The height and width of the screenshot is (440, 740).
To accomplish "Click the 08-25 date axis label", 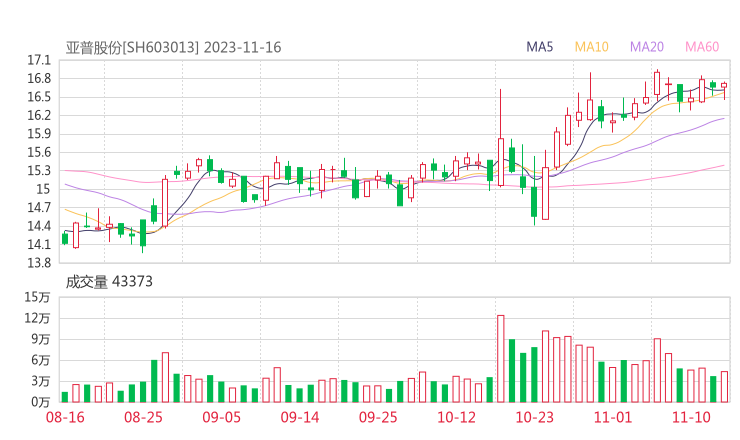I will pyautogui.click(x=143, y=417).
